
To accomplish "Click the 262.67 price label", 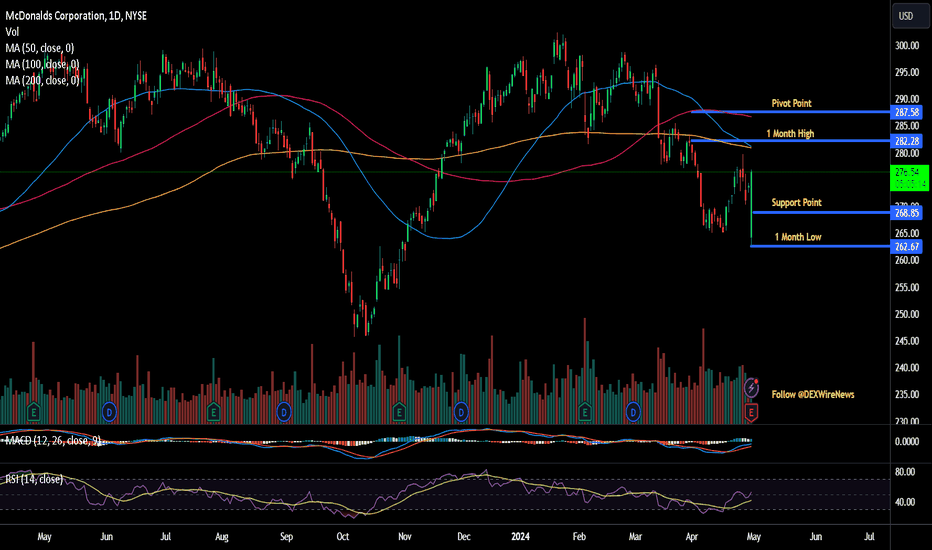I will point(906,246).
